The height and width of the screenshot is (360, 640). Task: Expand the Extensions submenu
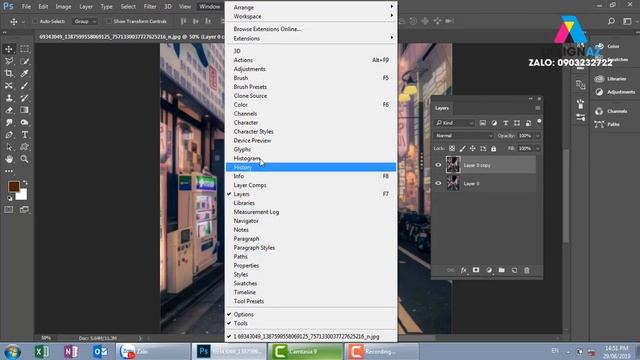point(311,38)
